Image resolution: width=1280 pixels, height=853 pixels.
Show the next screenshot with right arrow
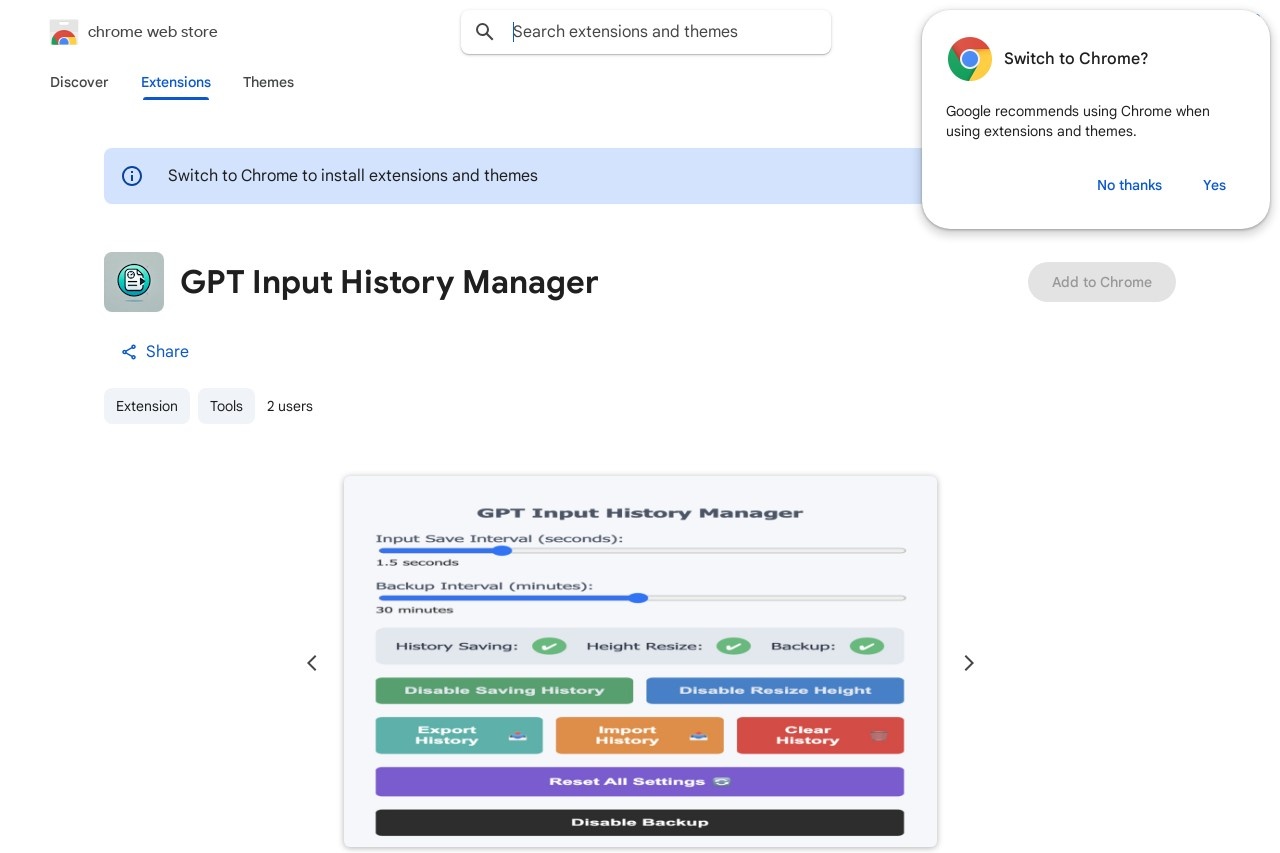[968, 663]
